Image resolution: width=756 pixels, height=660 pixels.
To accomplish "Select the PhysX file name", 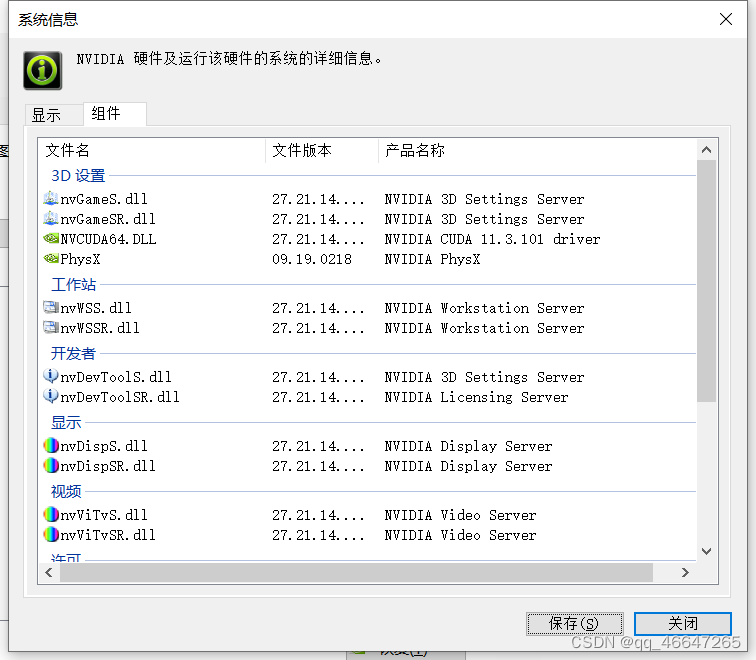I will tap(80, 259).
